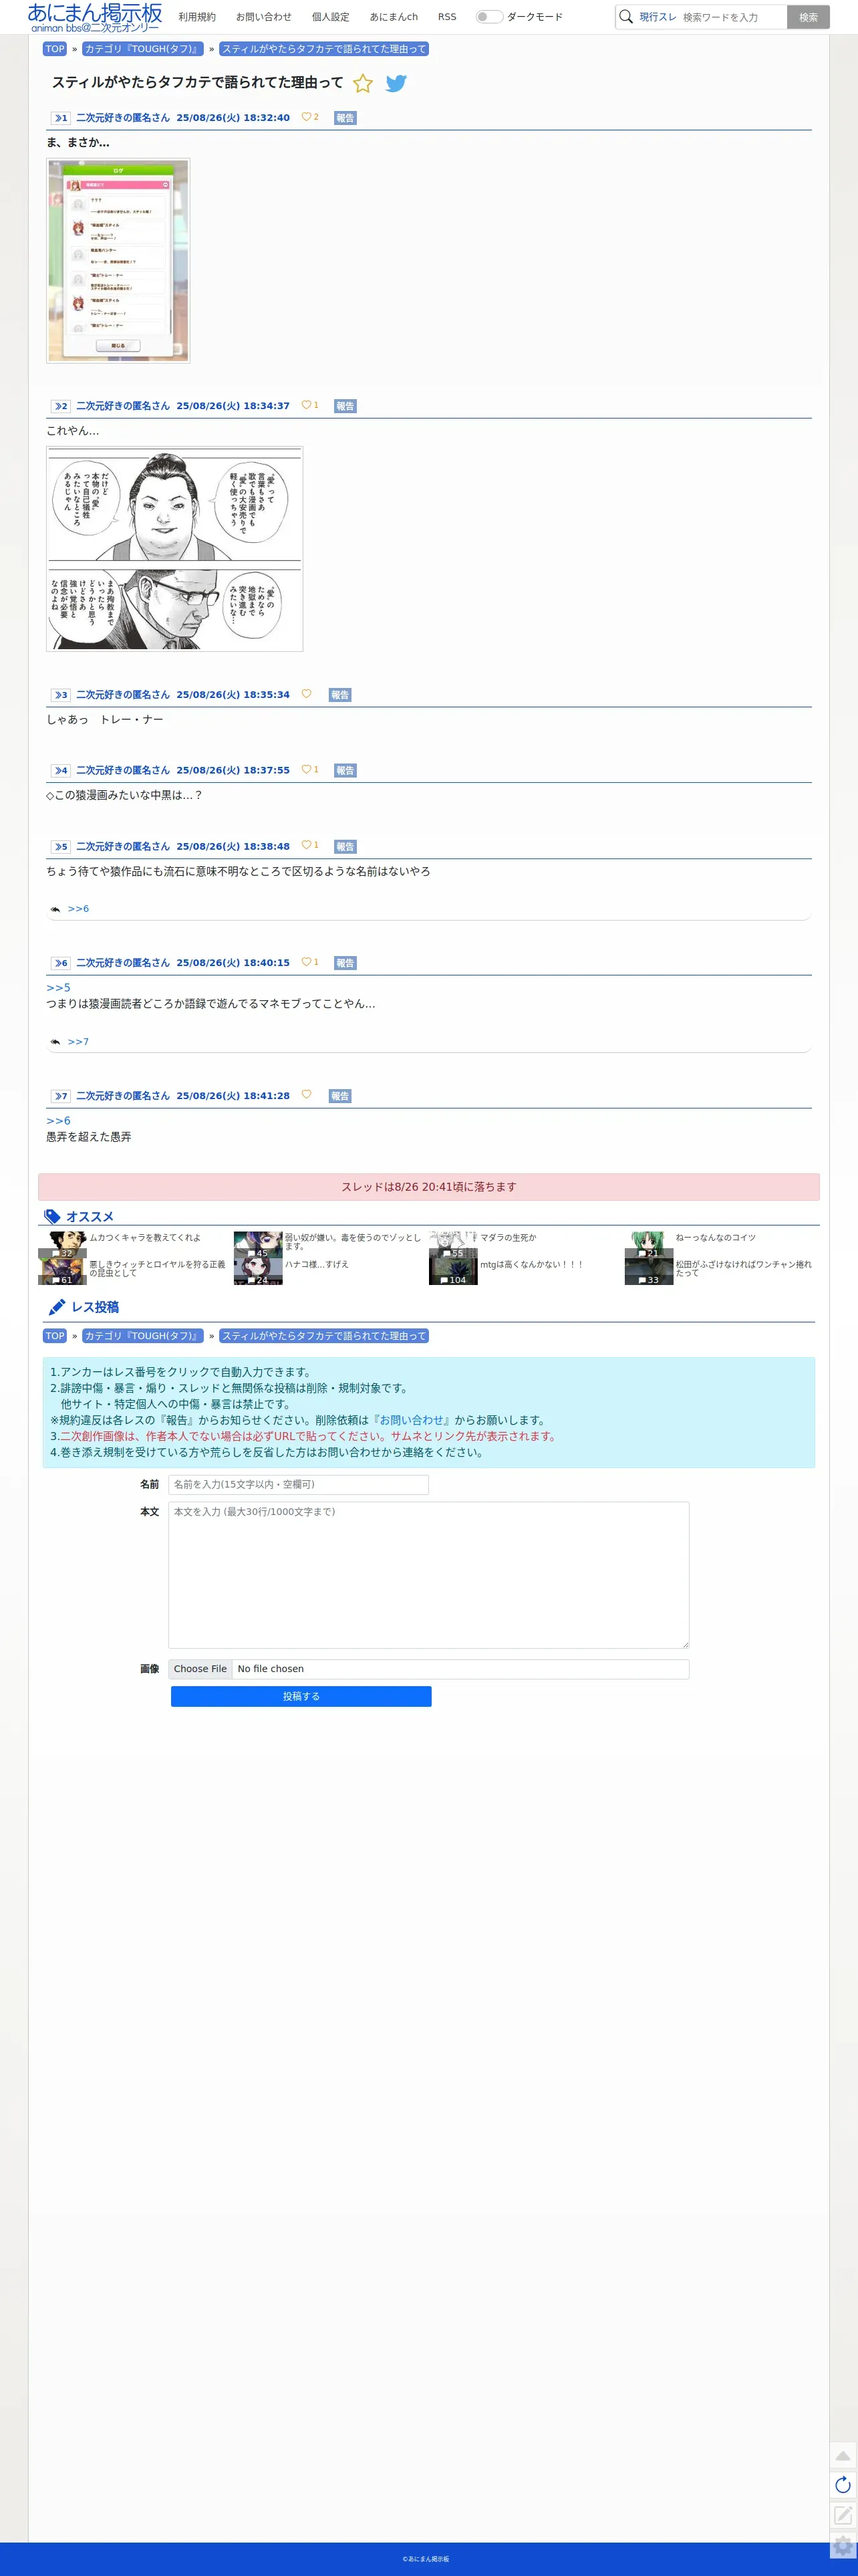Open top カテゴリ『TOUGH(タフ)』 breadcrumb
This screenshot has width=858, height=2576.
pos(143,49)
